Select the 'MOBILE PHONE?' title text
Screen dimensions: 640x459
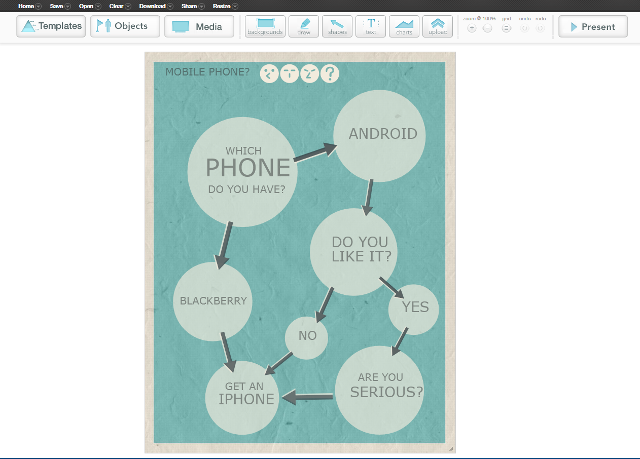coord(207,72)
